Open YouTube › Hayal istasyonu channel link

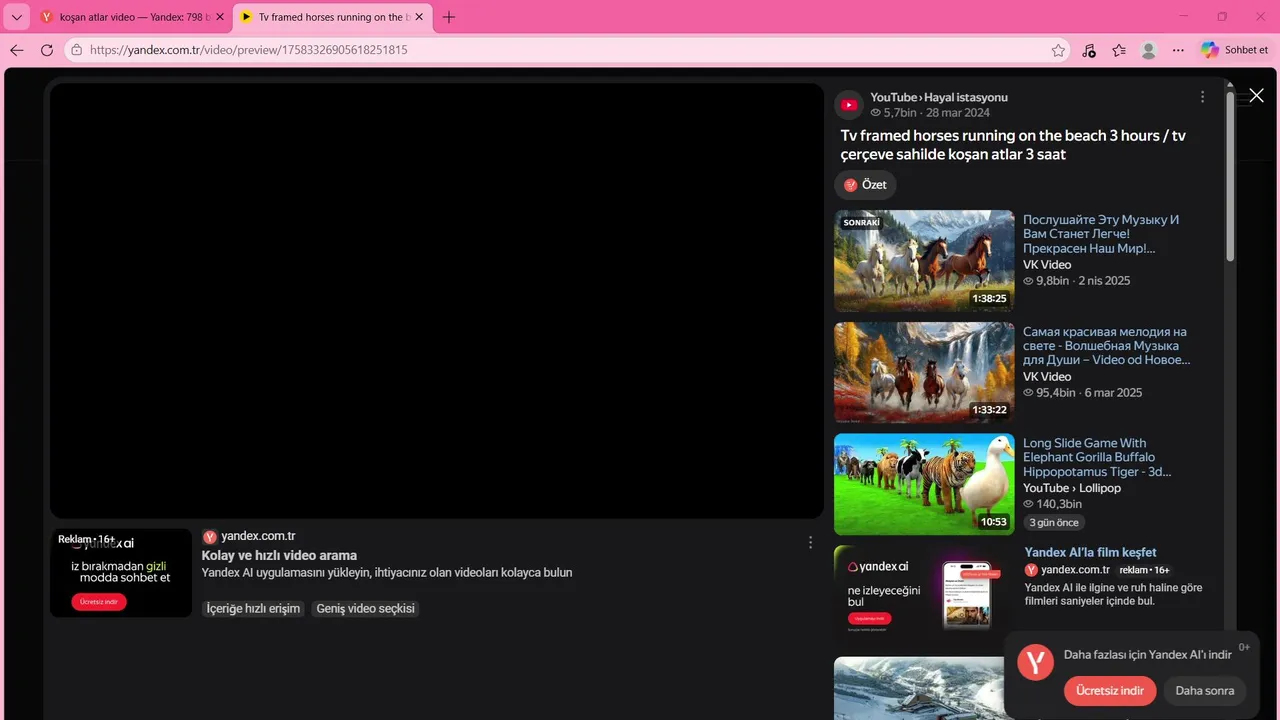tap(939, 97)
